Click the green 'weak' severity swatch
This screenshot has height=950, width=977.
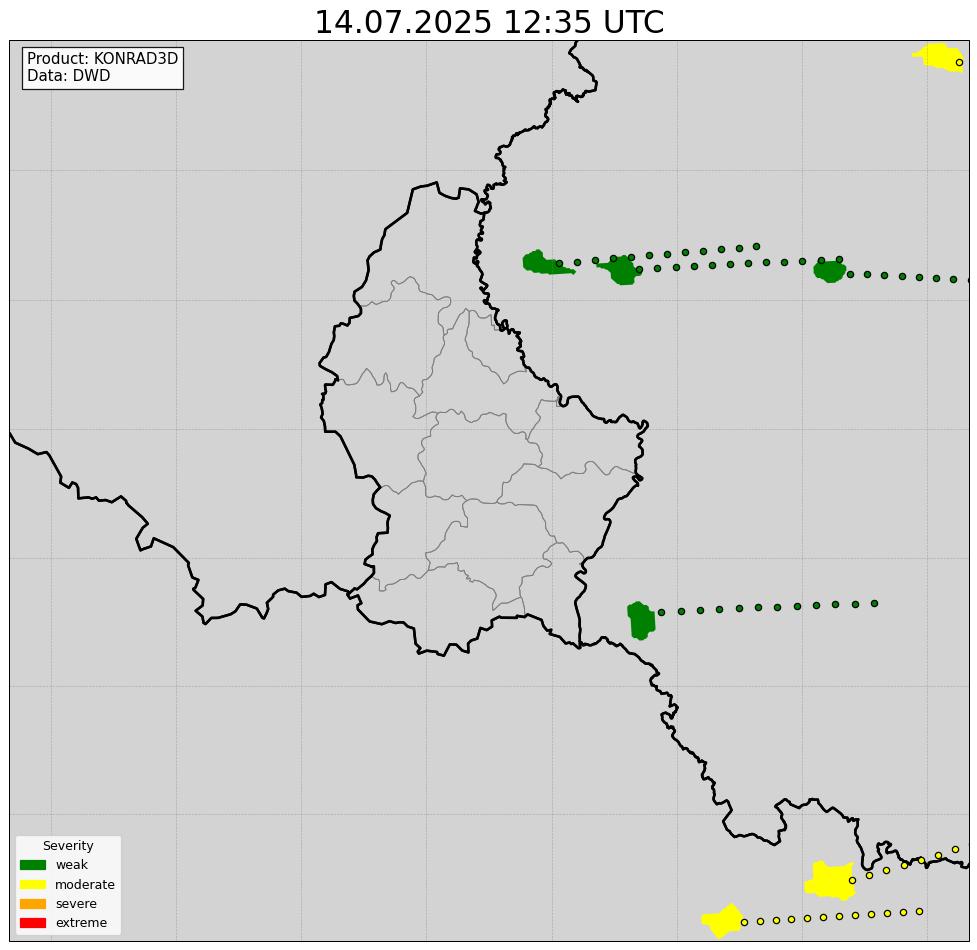(x=33, y=865)
